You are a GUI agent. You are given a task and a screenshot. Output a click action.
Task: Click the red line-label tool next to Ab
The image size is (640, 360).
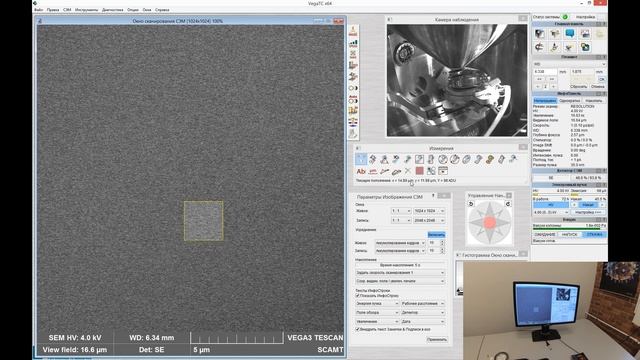372,171
